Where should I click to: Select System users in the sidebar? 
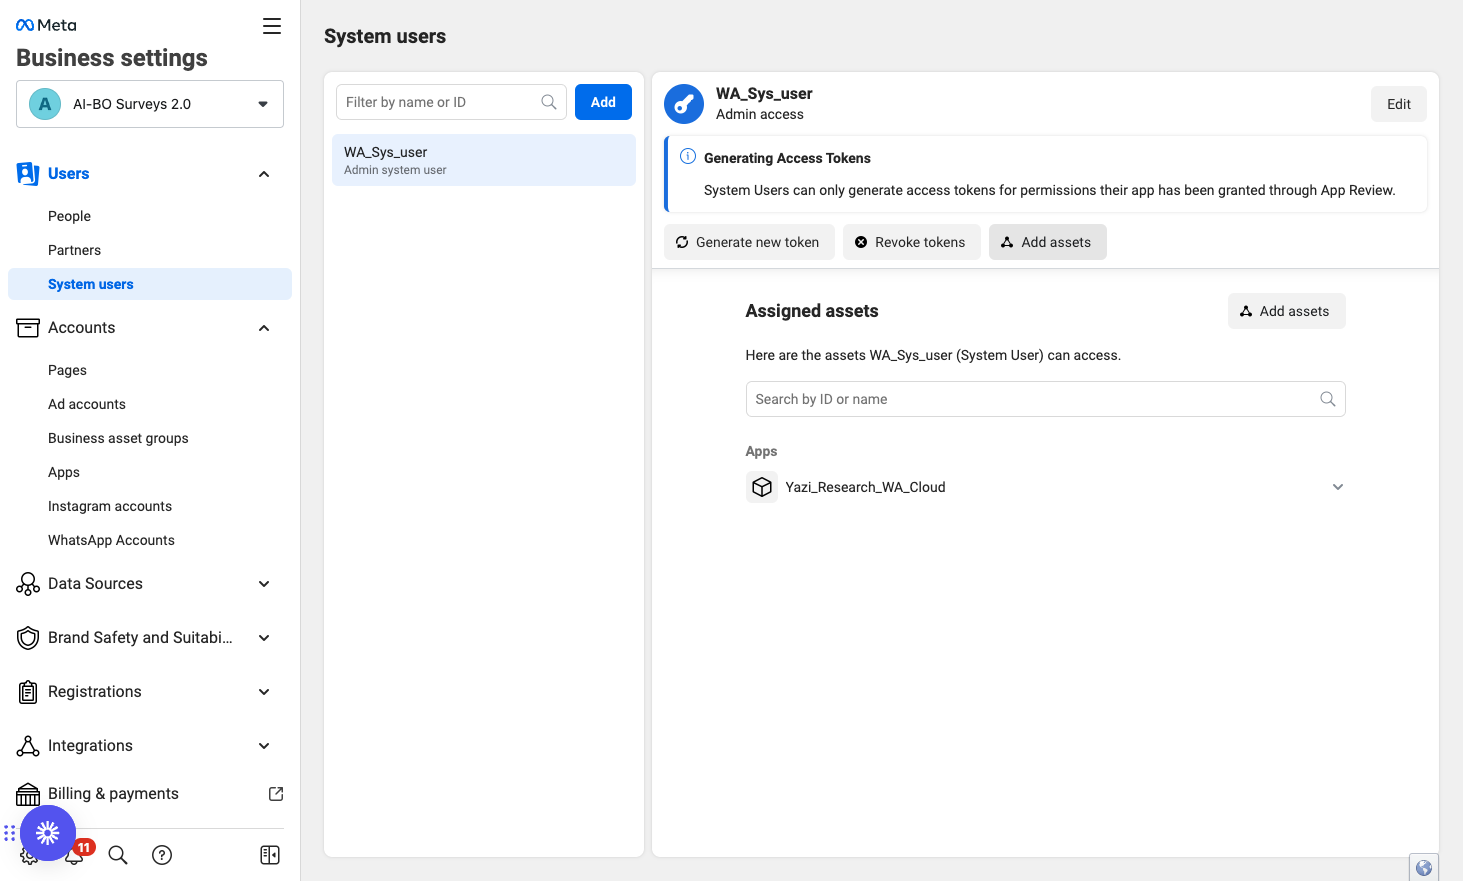[150, 284]
